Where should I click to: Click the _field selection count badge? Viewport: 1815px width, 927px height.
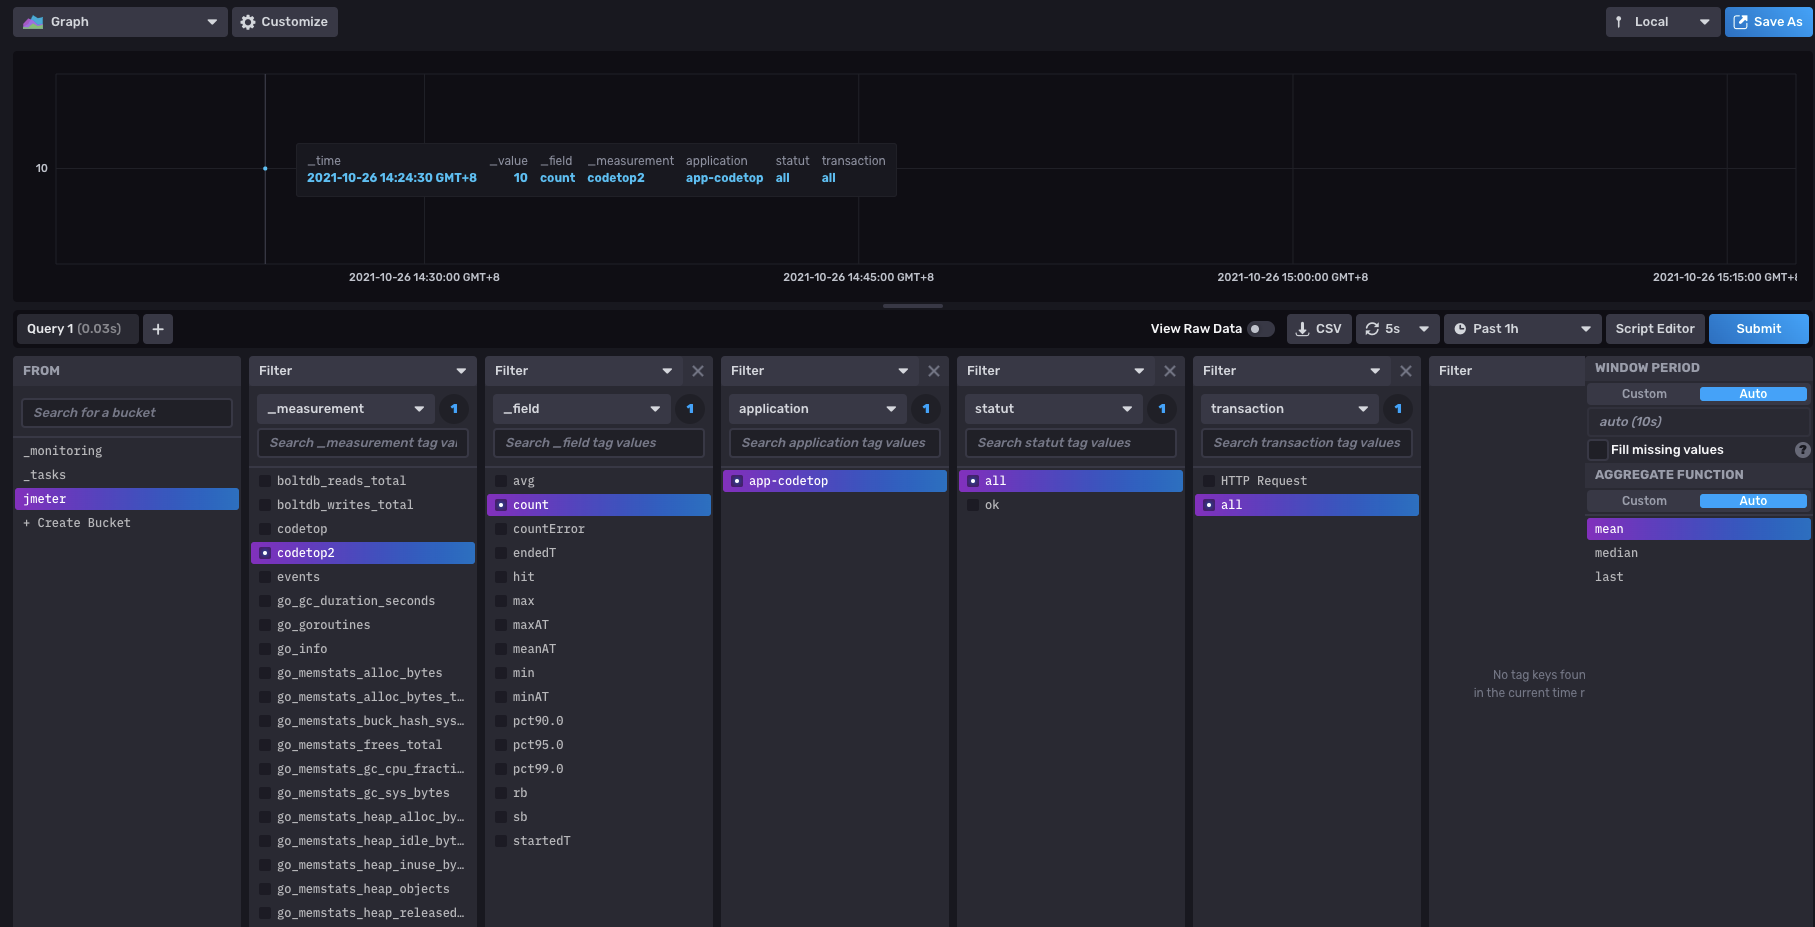pos(690,409)
